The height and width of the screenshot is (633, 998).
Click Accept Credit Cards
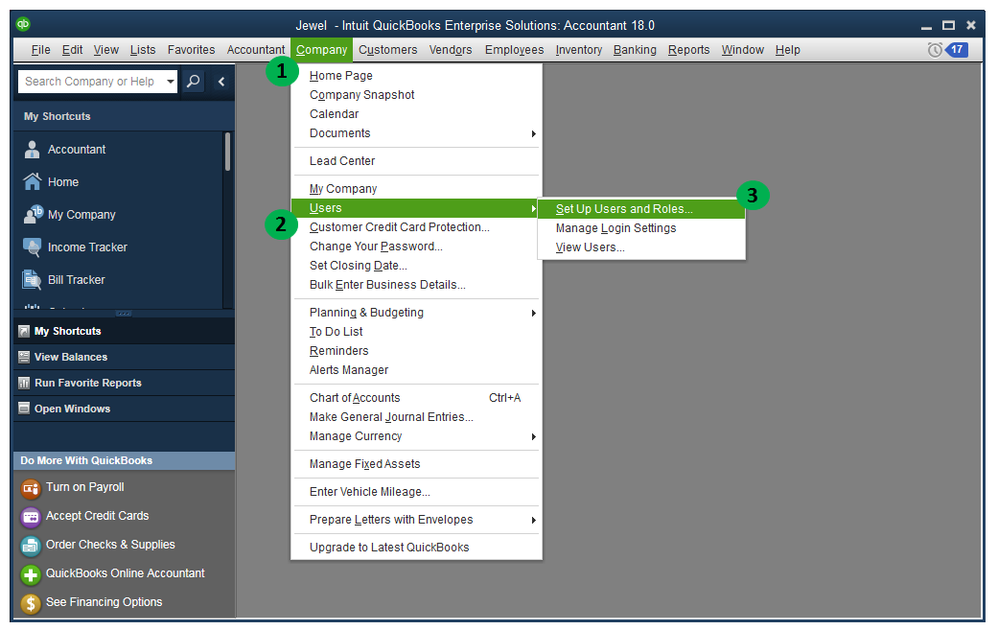(97, 516)
